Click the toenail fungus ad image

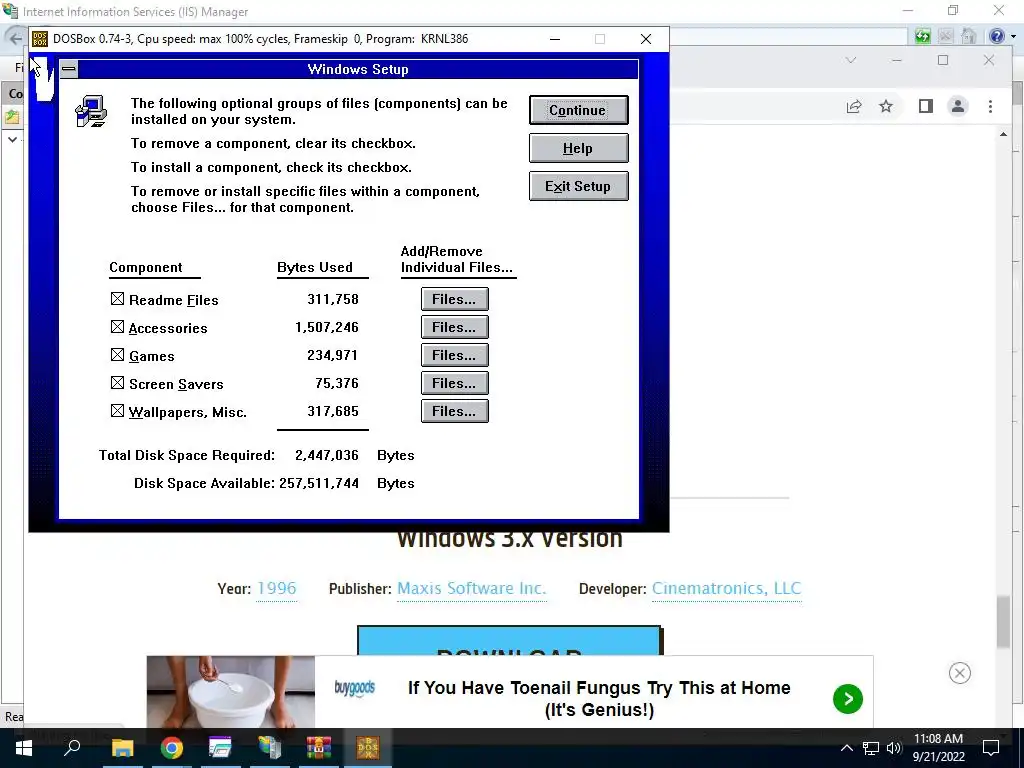pos(231,692)
